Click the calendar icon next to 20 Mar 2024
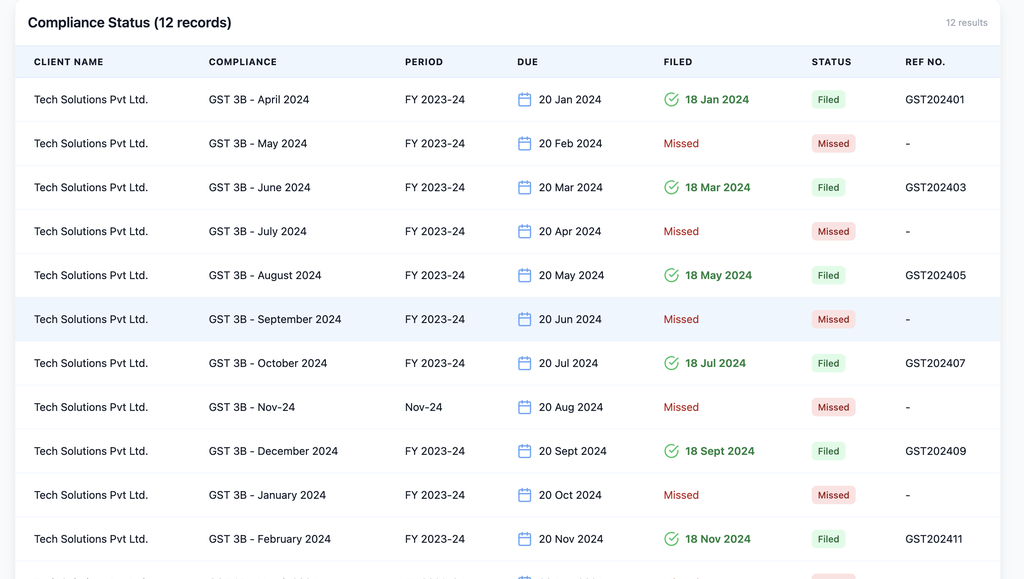Viewport: 1024px width, 579px height. [524, 188]
